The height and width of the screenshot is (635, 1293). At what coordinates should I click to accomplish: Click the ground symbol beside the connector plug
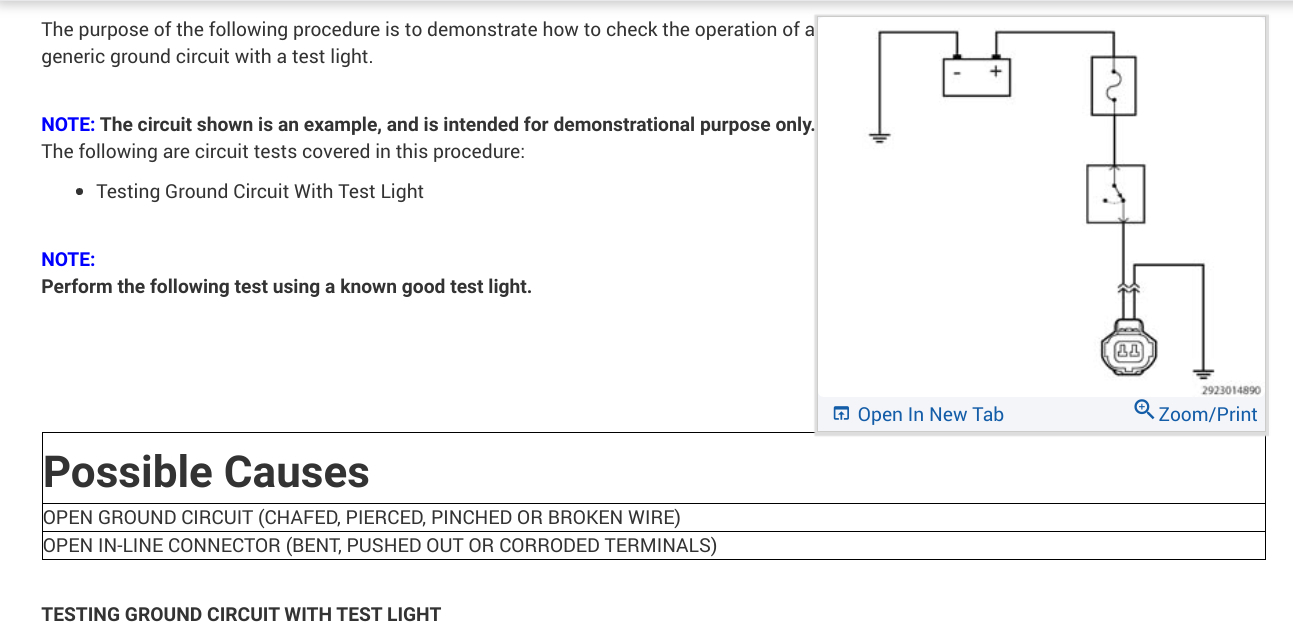pos(1203,371)
